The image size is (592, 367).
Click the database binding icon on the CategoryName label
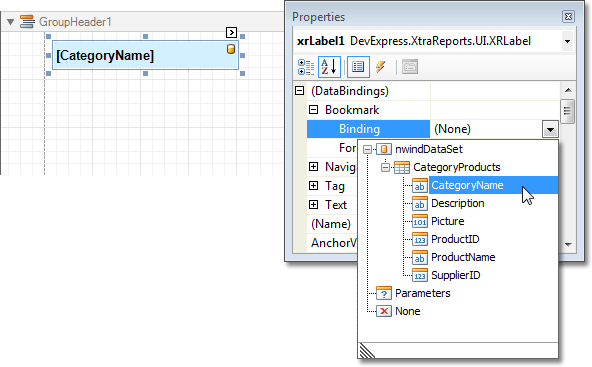pyautogui.click(x=231, y=49)
